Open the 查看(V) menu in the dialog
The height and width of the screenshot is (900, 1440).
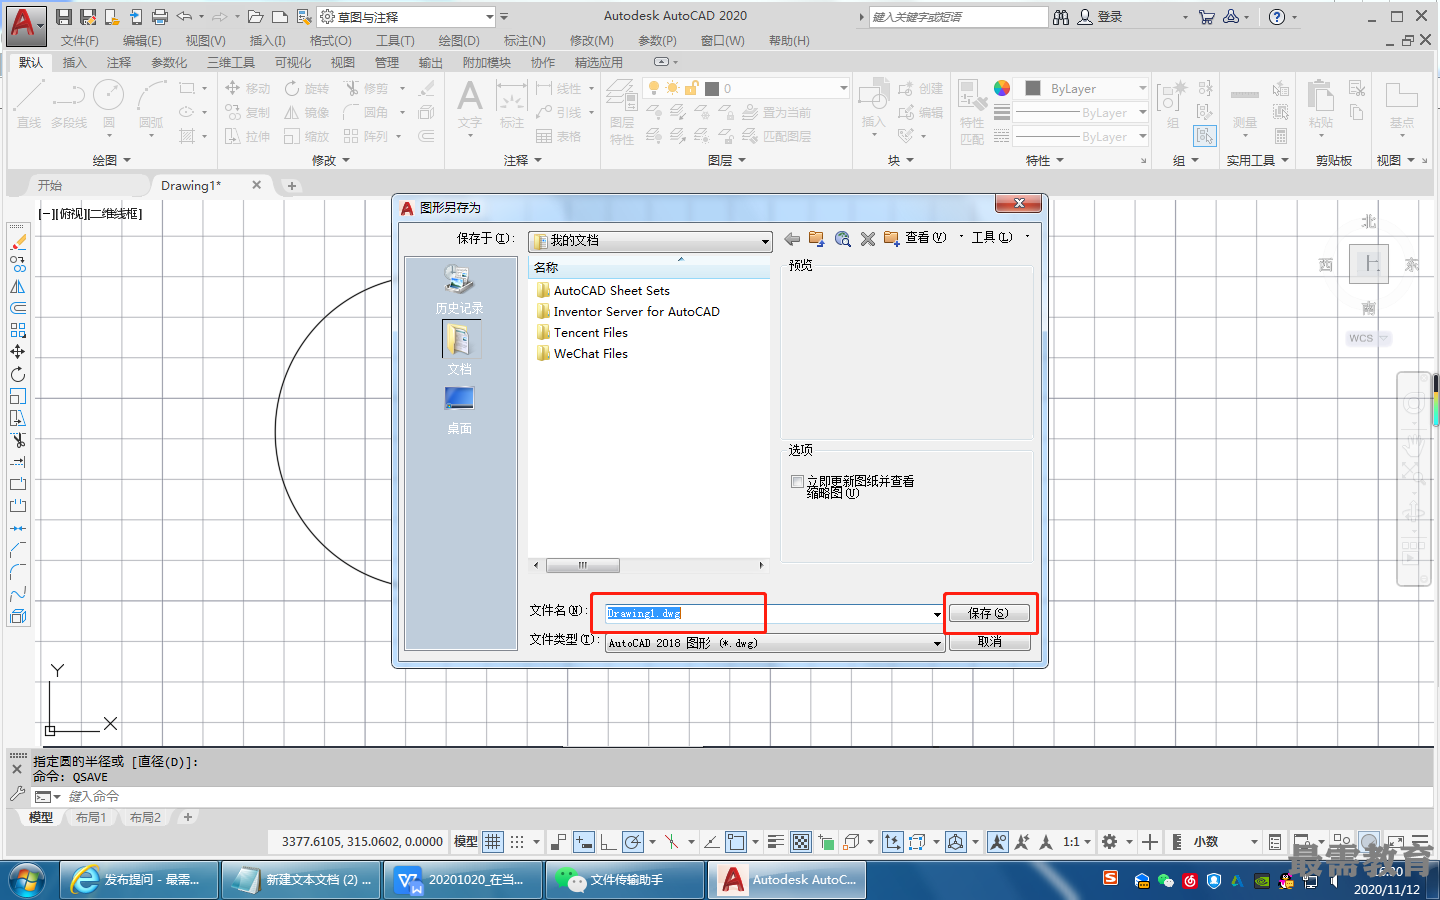point(925,238)
